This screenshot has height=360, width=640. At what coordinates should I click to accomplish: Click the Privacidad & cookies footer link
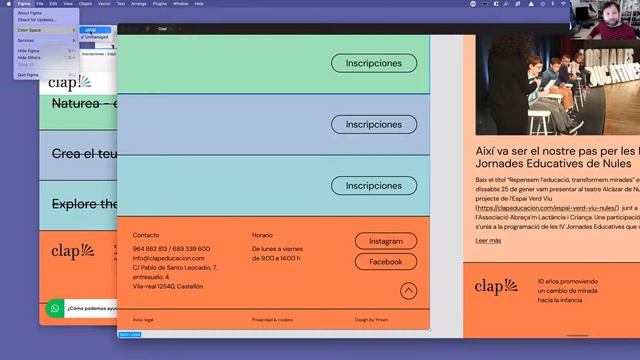click(x=272, y=320)
